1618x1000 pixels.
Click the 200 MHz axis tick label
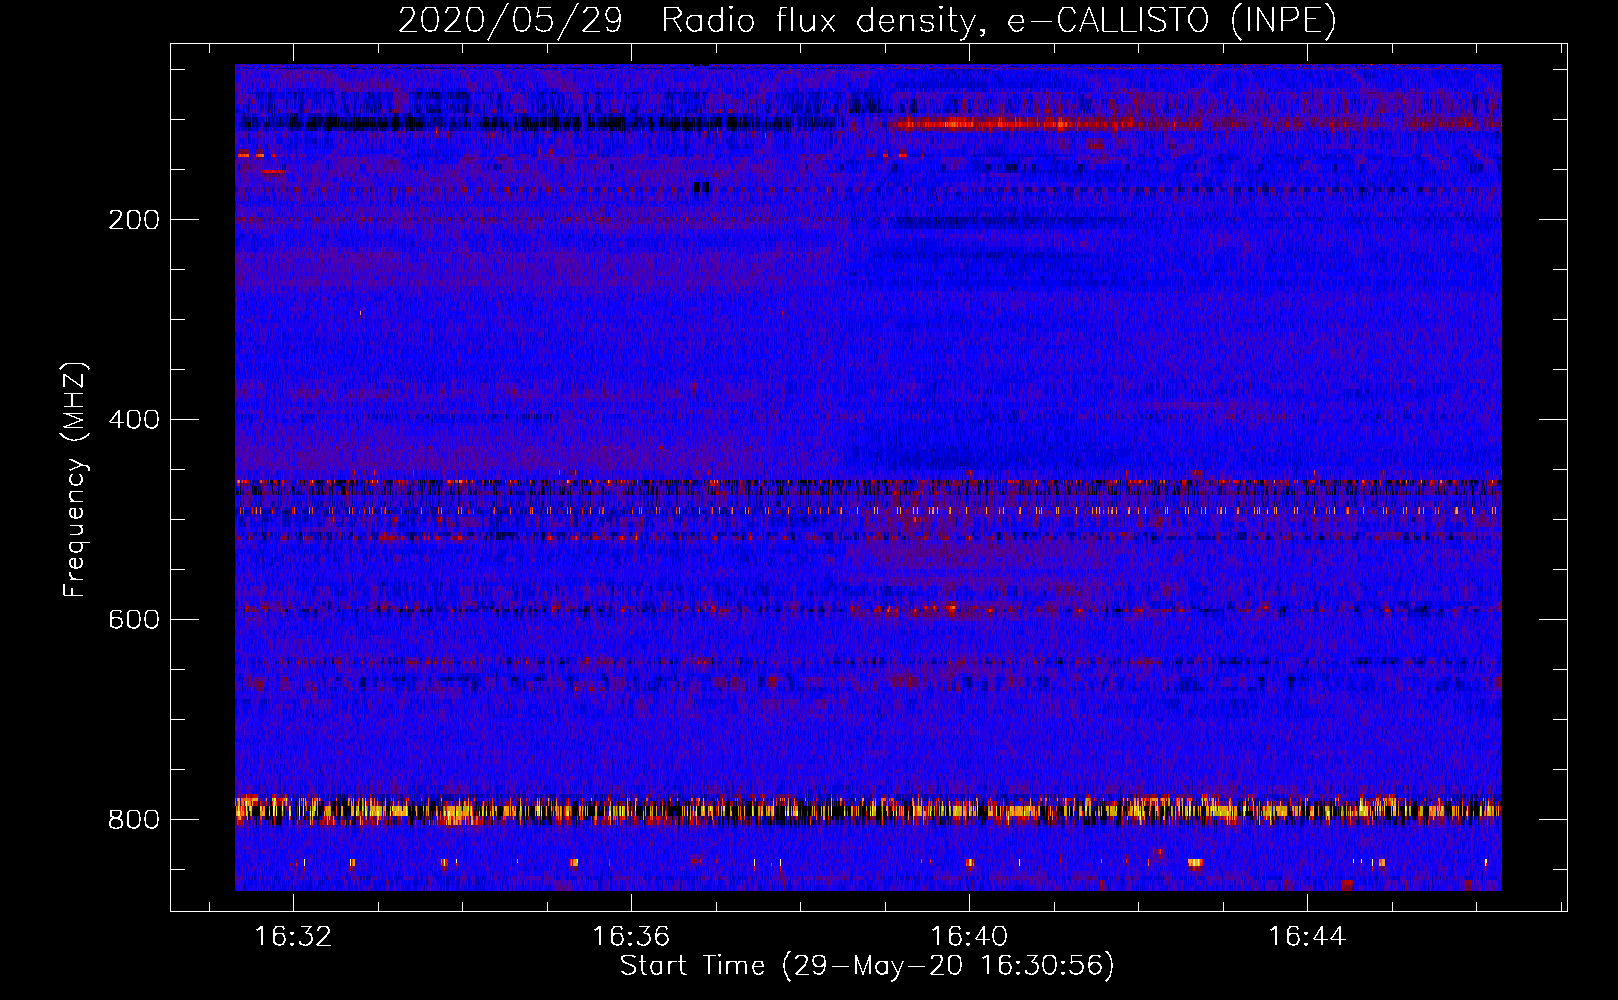tap(134, 220)
